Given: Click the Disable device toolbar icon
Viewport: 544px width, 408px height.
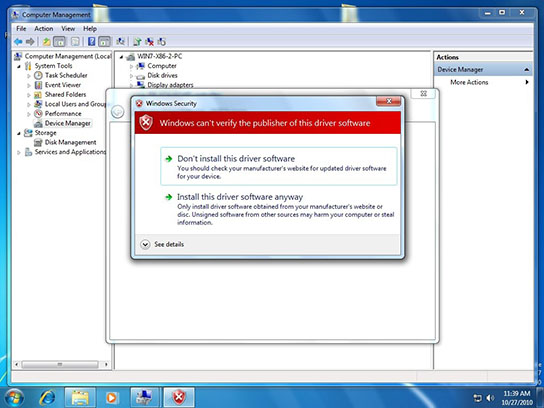Looking at the screenshot, I should (162, 42).
